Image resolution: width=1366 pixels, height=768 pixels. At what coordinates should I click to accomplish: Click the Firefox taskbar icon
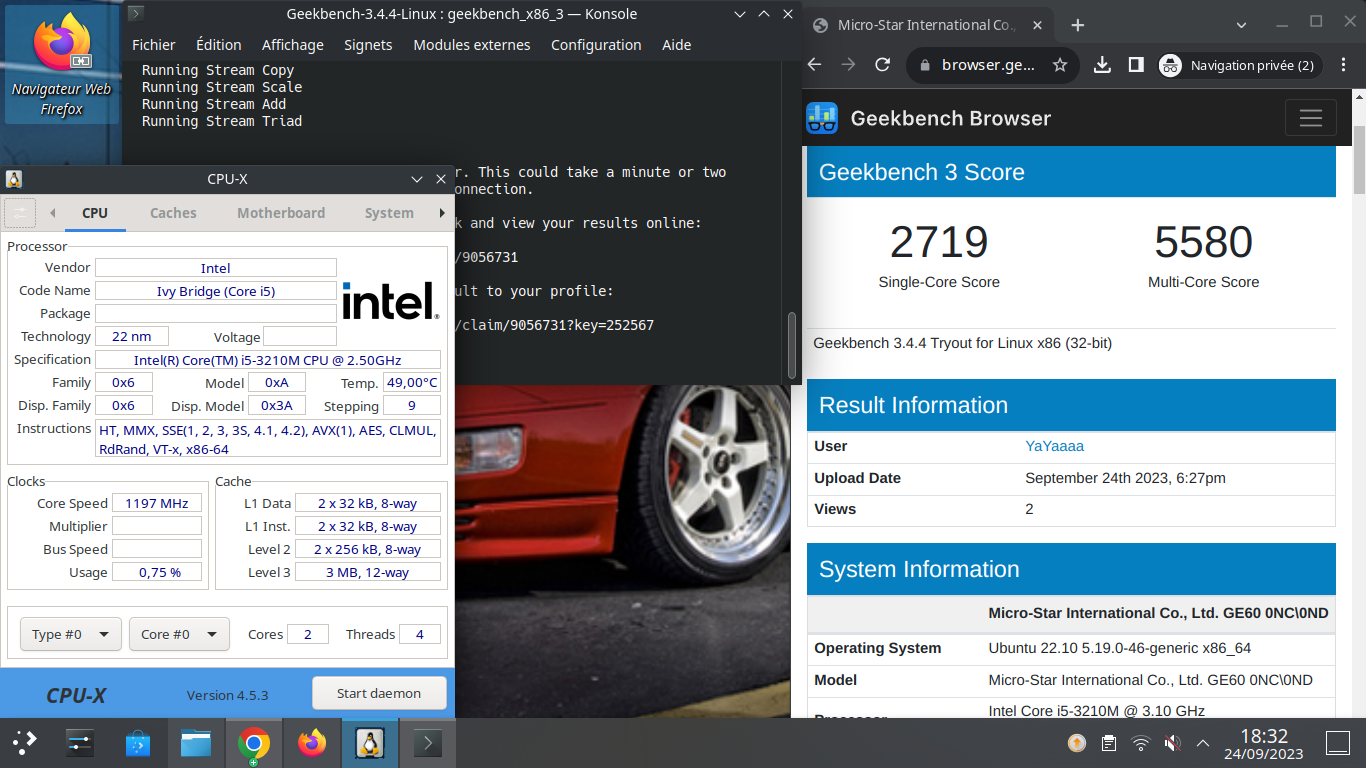[x=312, y=743]
